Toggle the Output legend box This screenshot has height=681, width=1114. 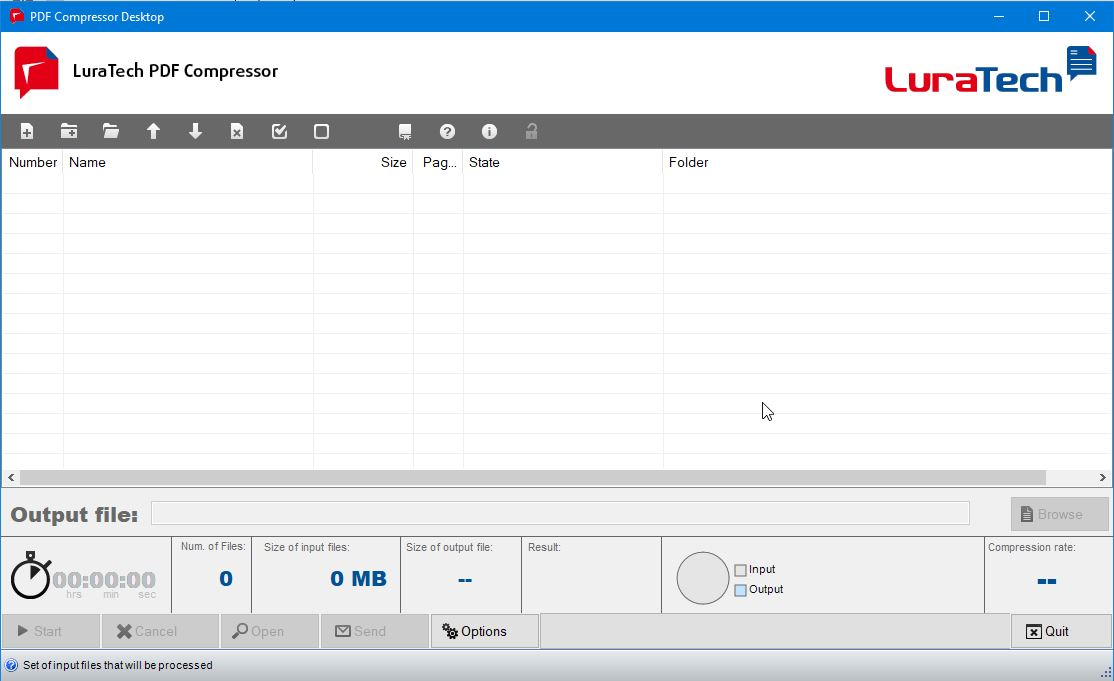[x=740, y=590]
